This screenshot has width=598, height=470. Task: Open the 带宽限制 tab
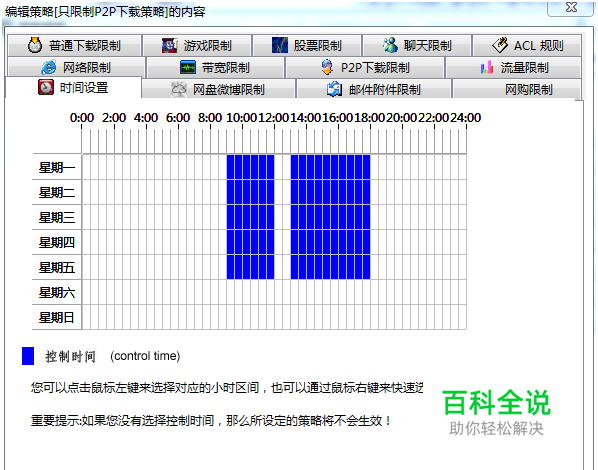click(215, 68)
